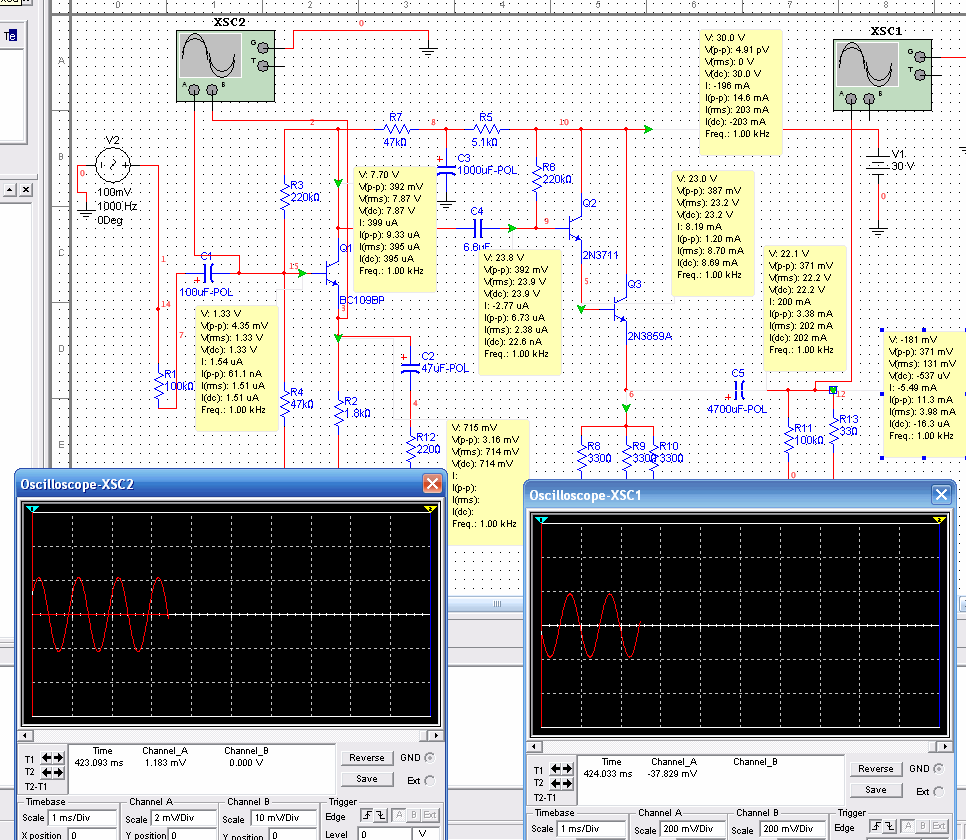The image size is (966, 840).
Task: Select capacitor C4 6.8uF
Action: click(x=478, y=229)
